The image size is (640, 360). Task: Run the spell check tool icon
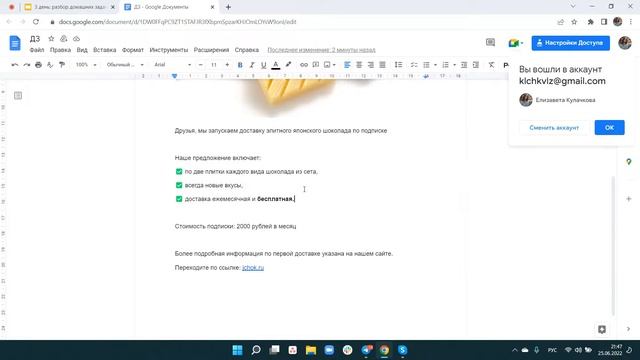coord(50,65)
